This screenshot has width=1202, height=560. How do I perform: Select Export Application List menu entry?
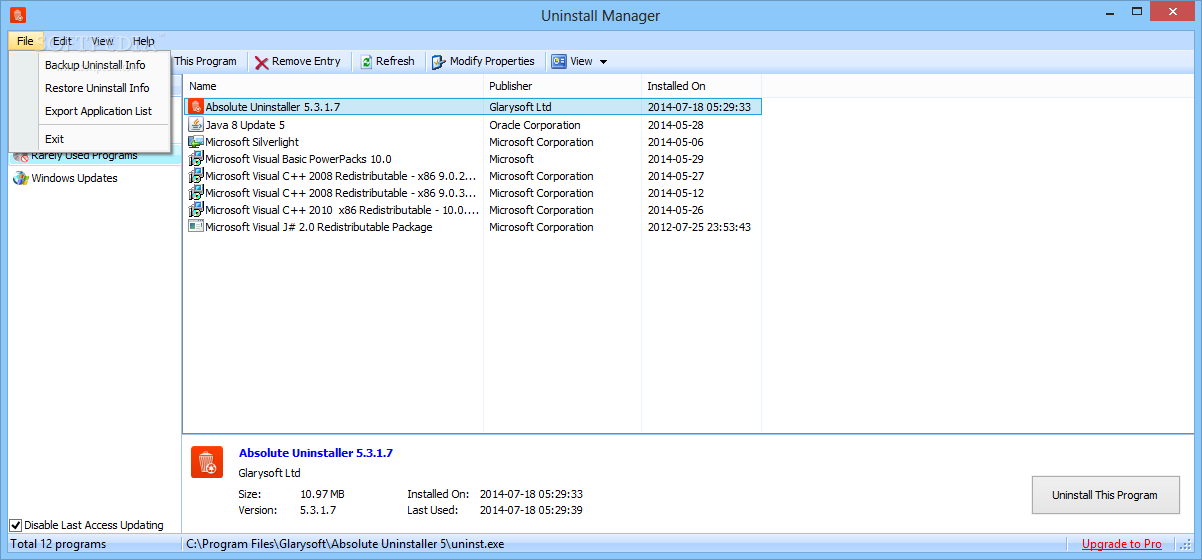pyautogui.click(x=98, y=111)
